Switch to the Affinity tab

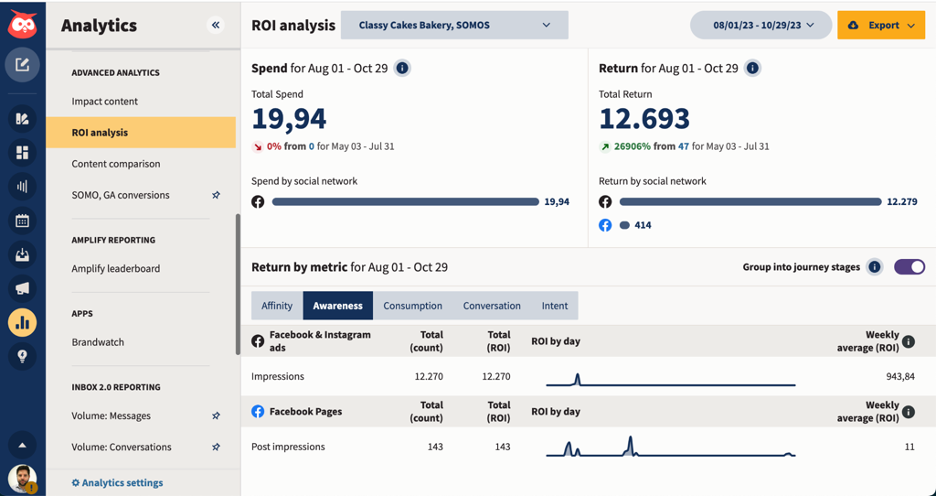[277, 306]
